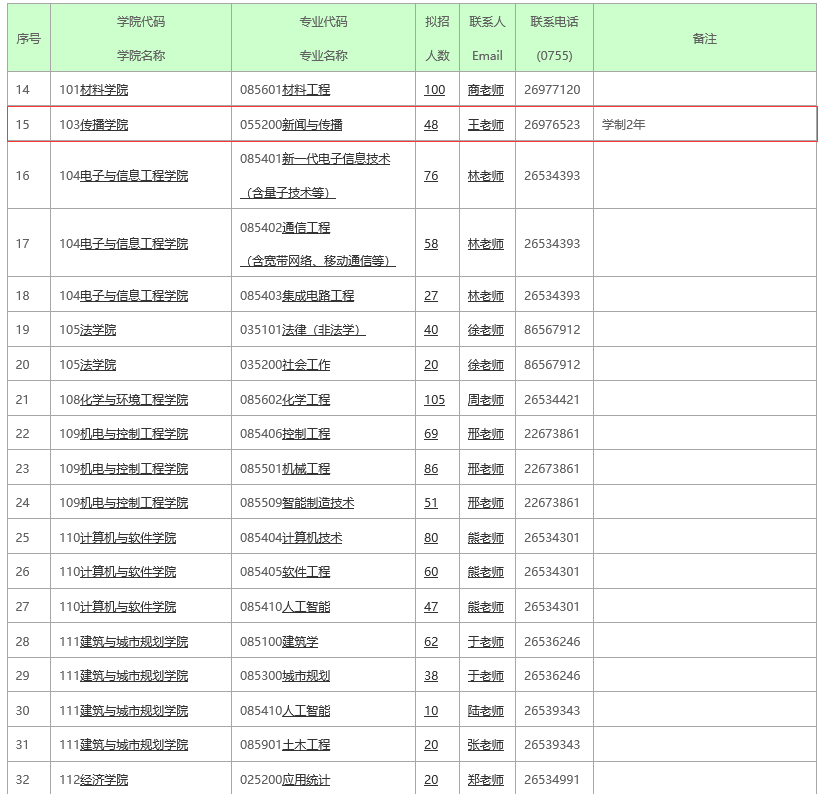Click enrollment number 27
Screen dimensions: 819x794
tap(431, 296)
